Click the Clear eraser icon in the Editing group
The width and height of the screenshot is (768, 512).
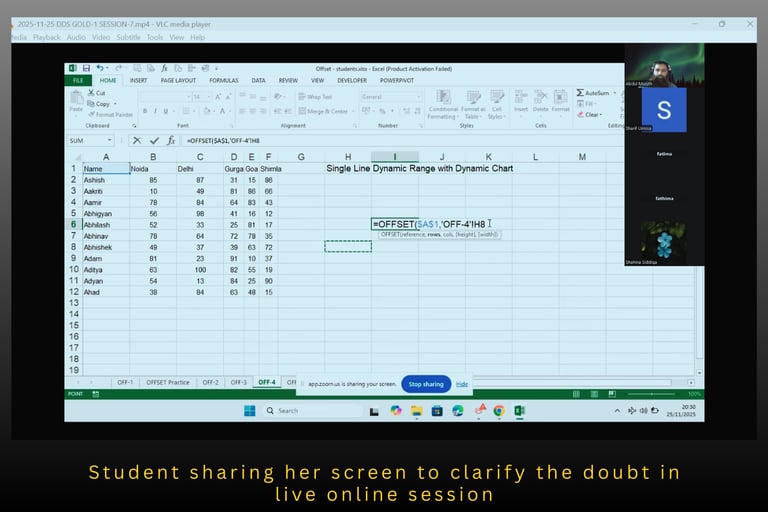click(580, 115)
